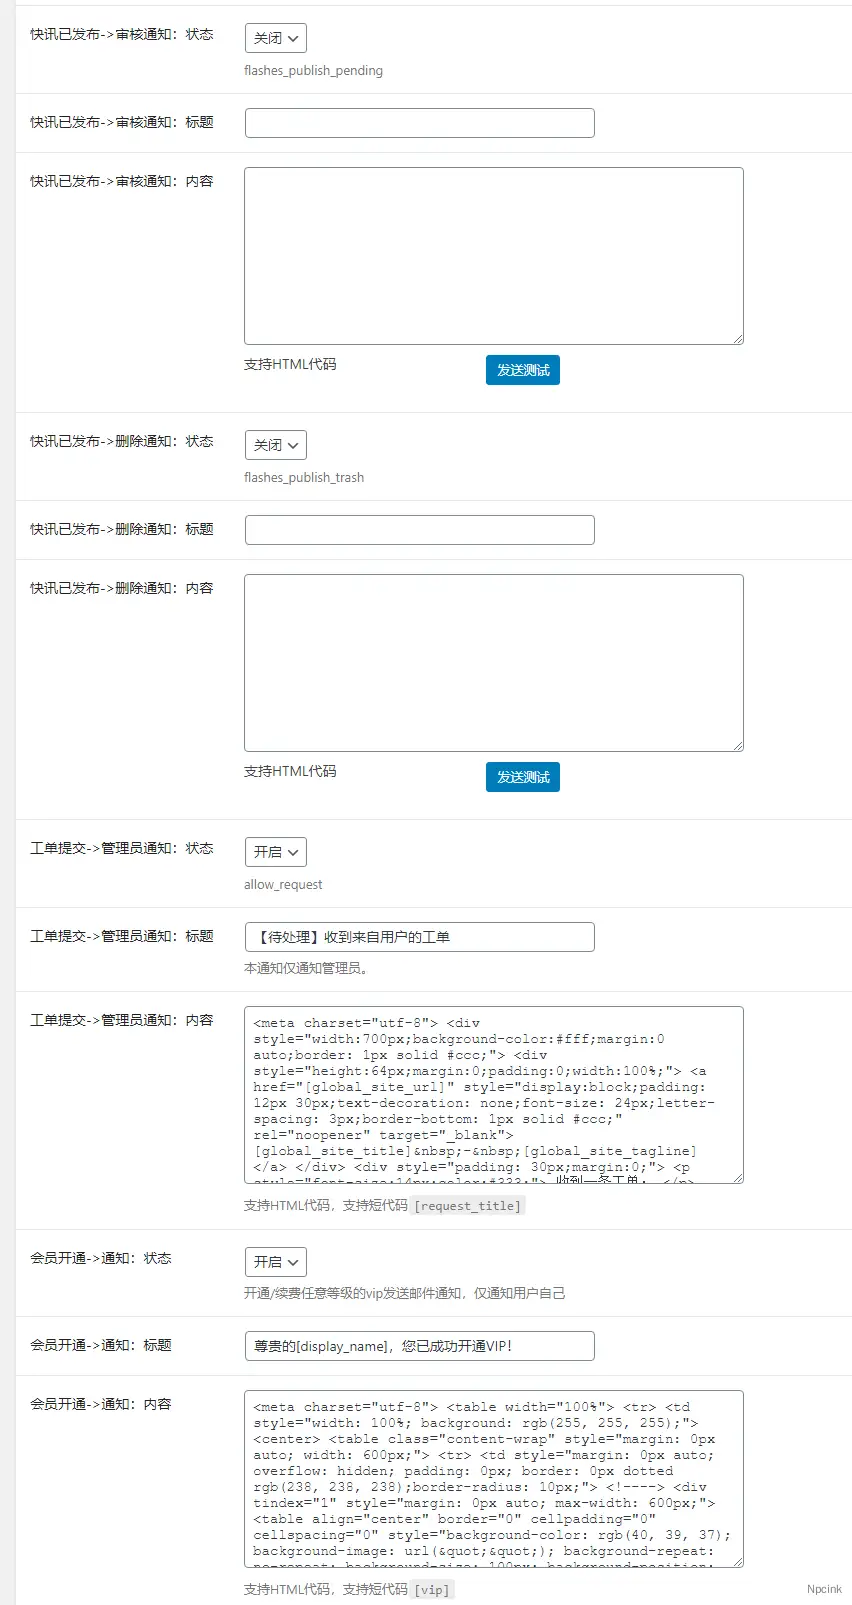Click resize handle of 会员开通 内容 textarea
Image resolution: width=852 pixels, height=1605 pixels.
[x=738, y=1562]
